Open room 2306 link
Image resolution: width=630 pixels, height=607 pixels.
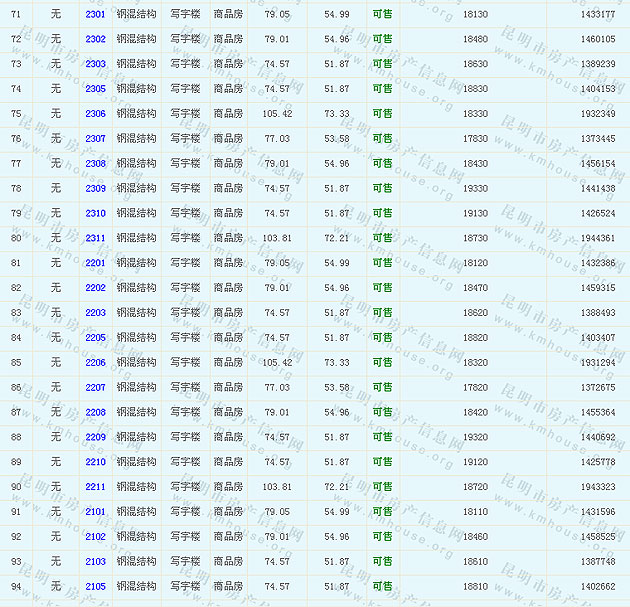click(95, 114)
